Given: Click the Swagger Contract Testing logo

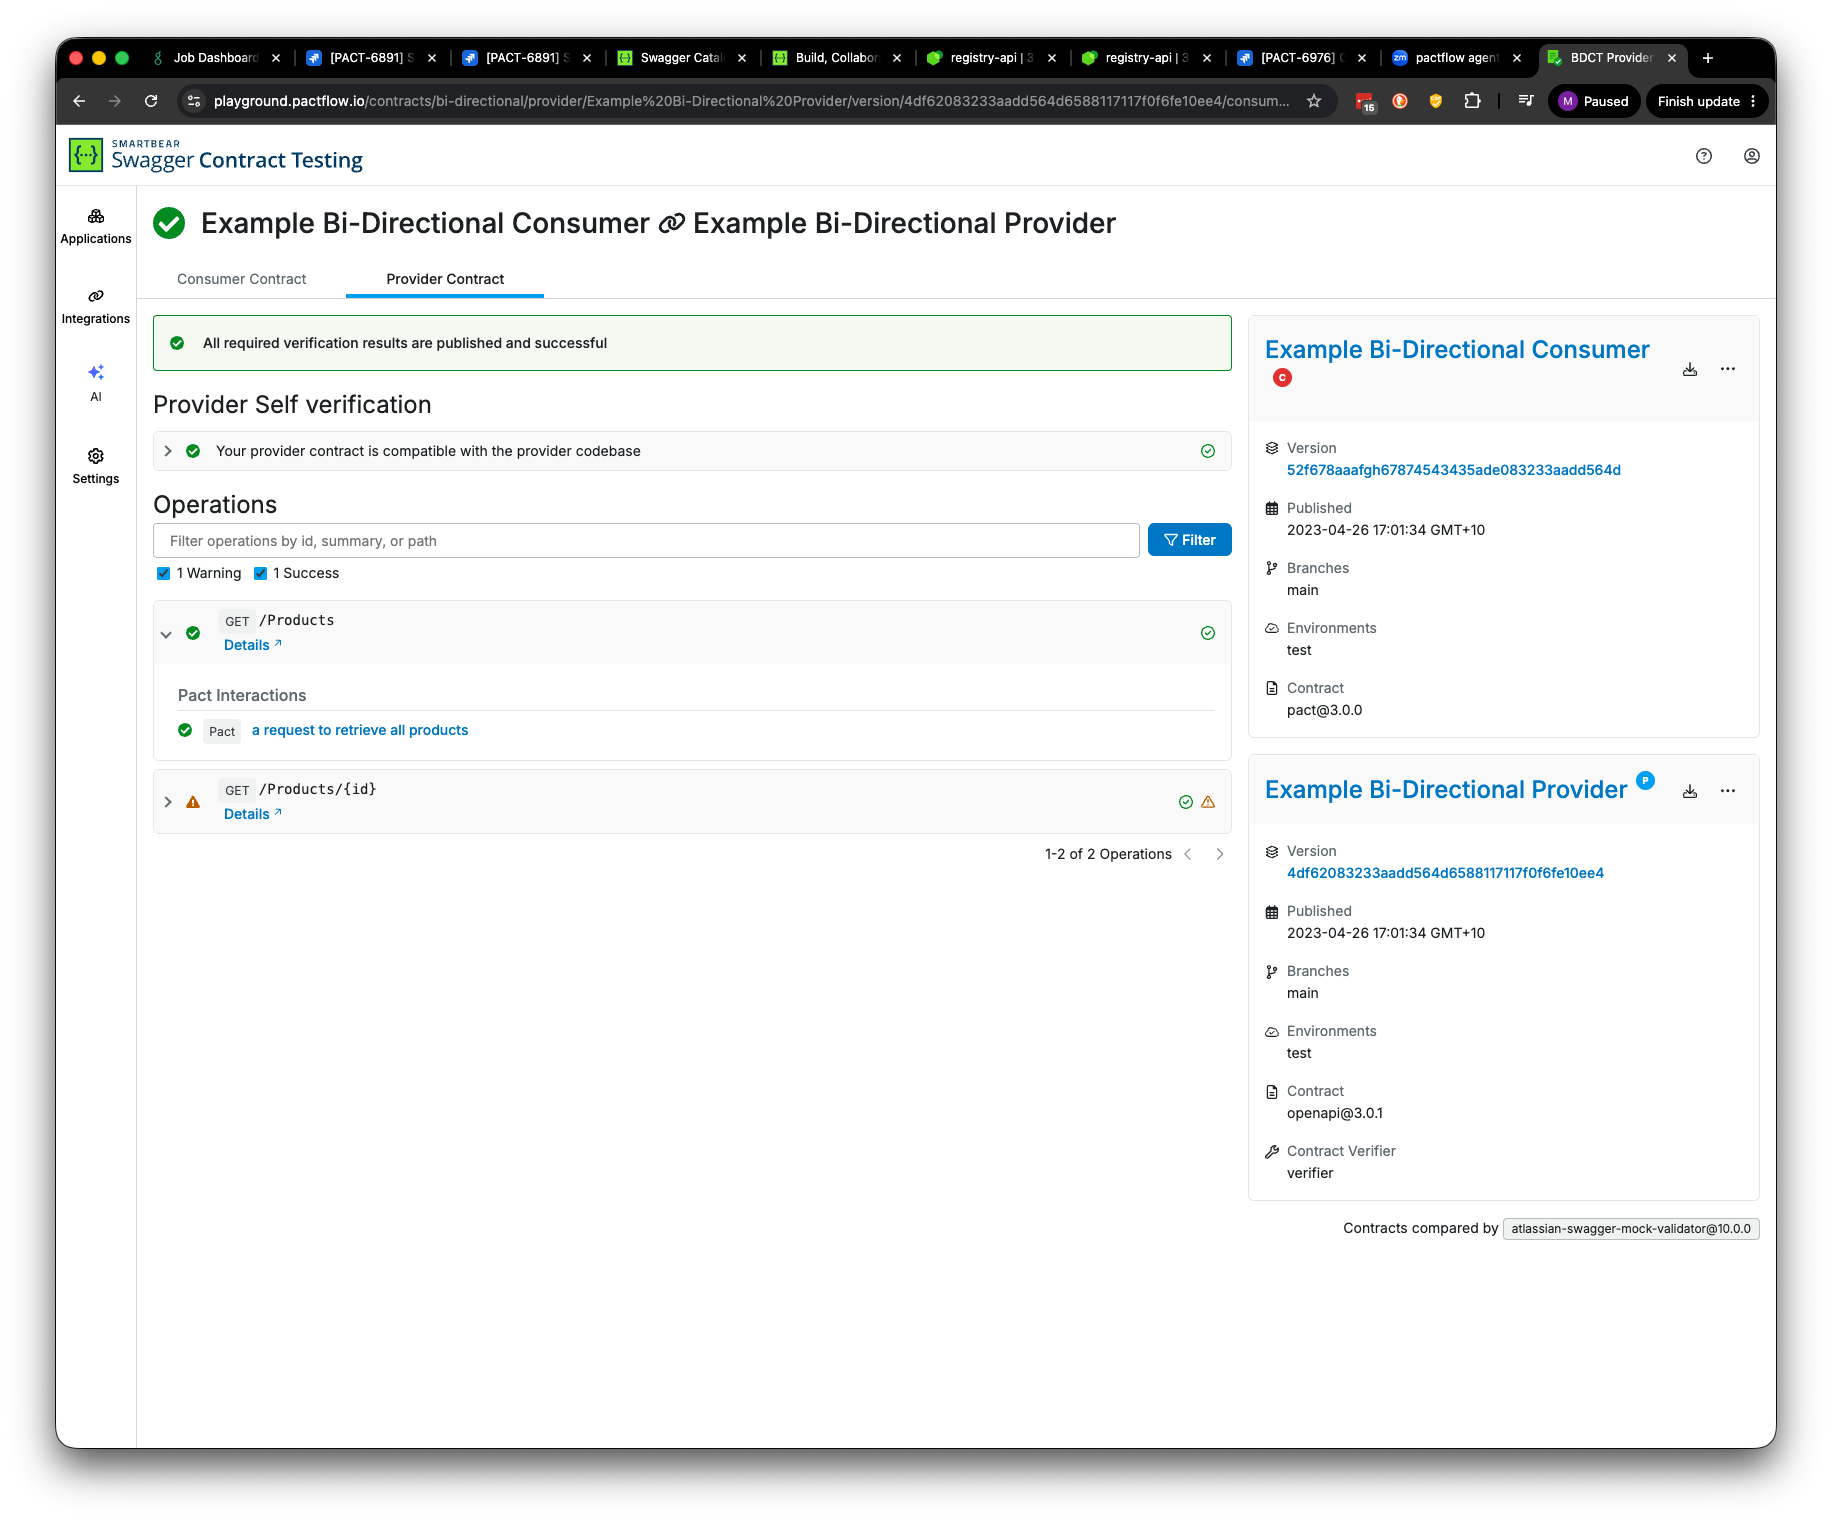Looking at the screenshot, I should click(x=216, y=155).
